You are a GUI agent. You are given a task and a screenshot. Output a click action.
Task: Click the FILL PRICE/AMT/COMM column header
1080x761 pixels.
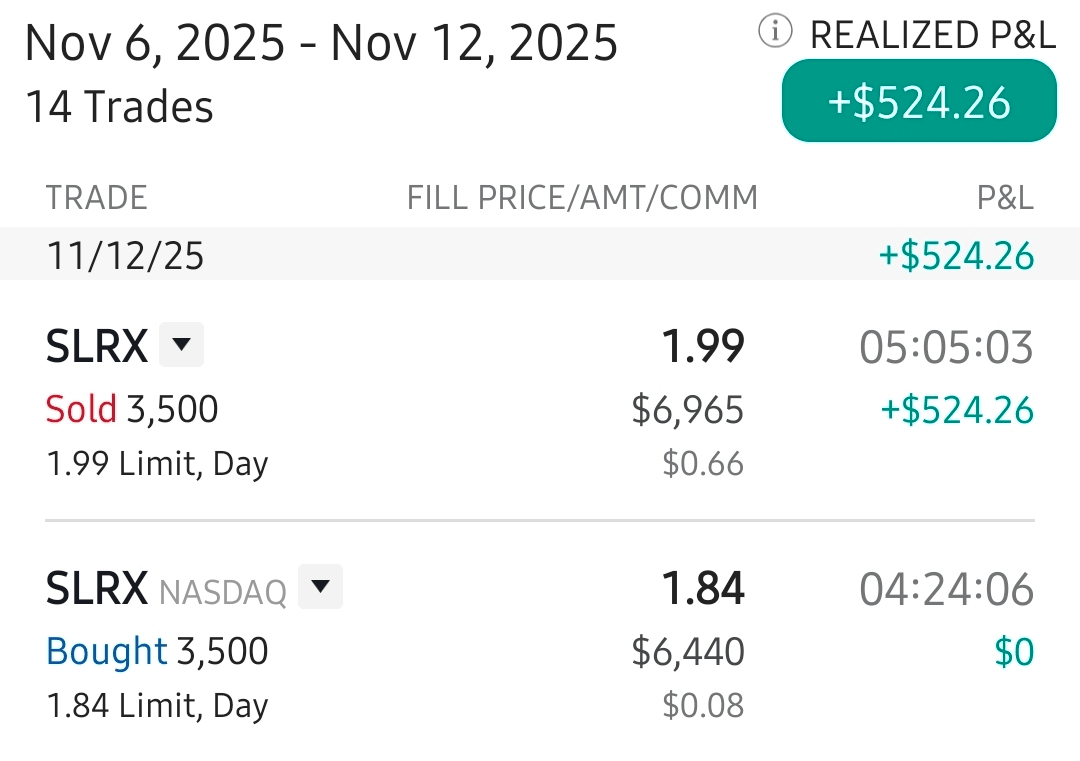coord(582,198)
